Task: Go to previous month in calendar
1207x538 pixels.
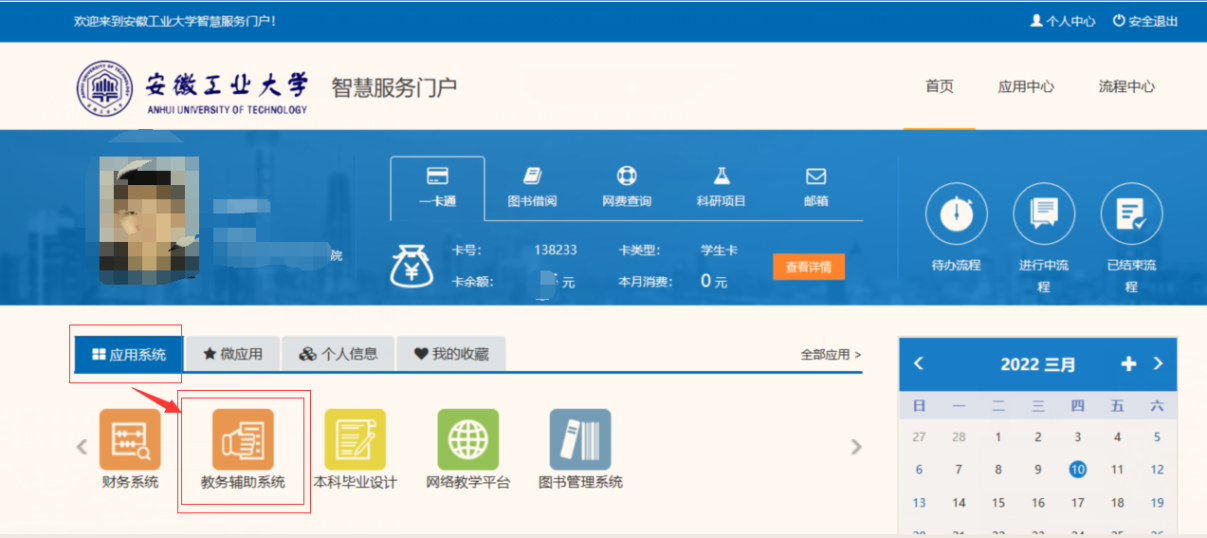Action: pyautogui.click(x=919, y=364)
